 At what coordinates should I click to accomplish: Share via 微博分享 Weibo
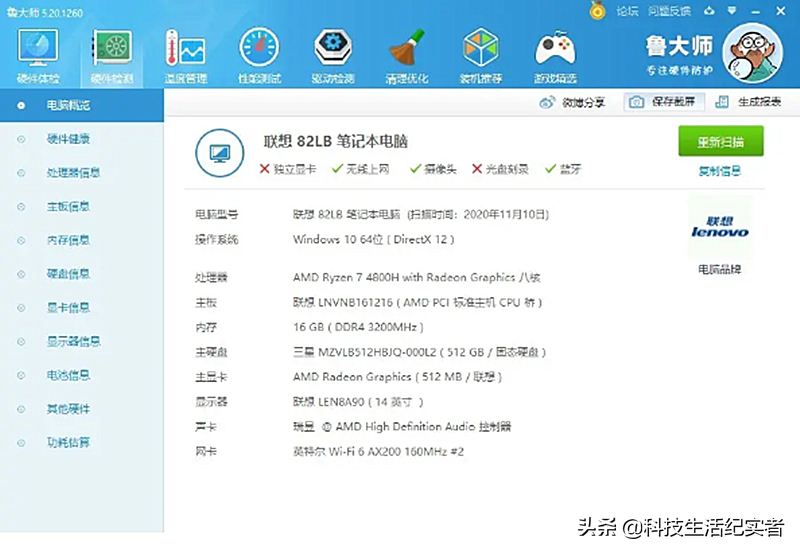pyautogui.click(x=572, y=103)
